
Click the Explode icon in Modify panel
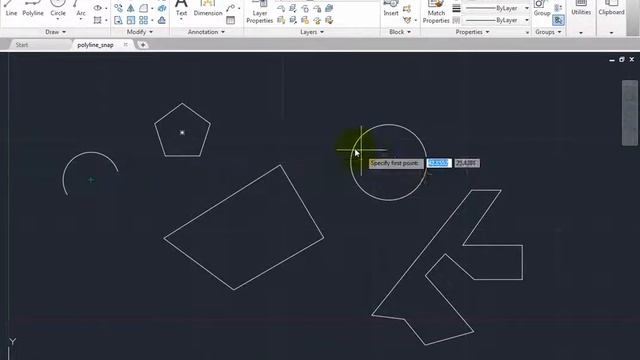(162, 8)
